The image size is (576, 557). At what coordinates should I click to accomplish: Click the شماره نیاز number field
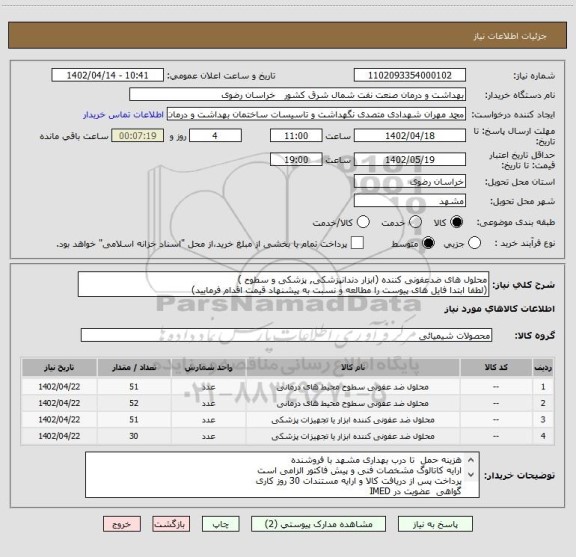(x=410, y=75)
